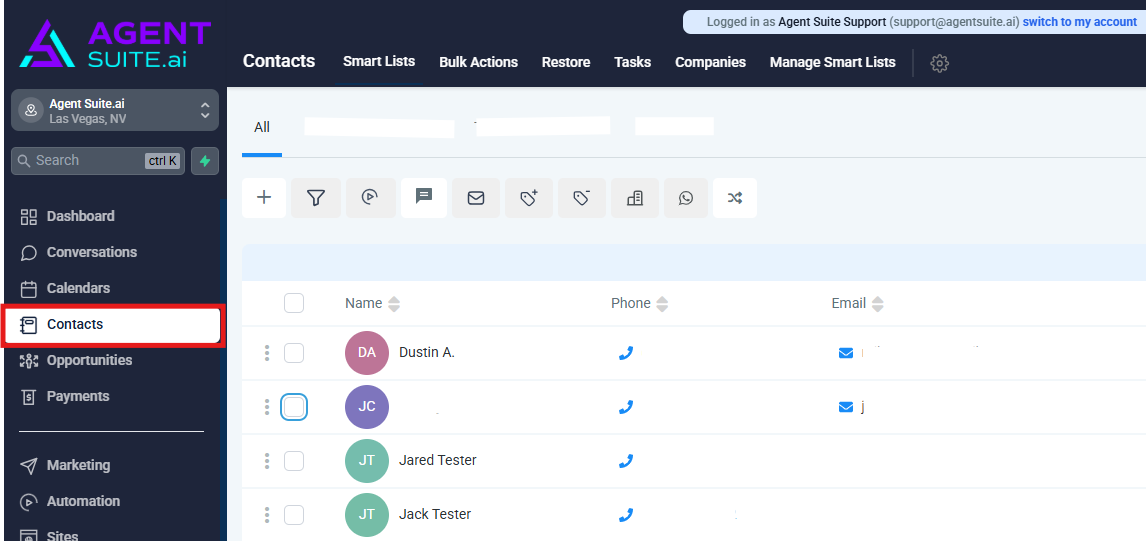Image resolution: width=1146 pixels, height=541 pixels.
Task: Check the box for Dustin A.
Action: point(294,353)
